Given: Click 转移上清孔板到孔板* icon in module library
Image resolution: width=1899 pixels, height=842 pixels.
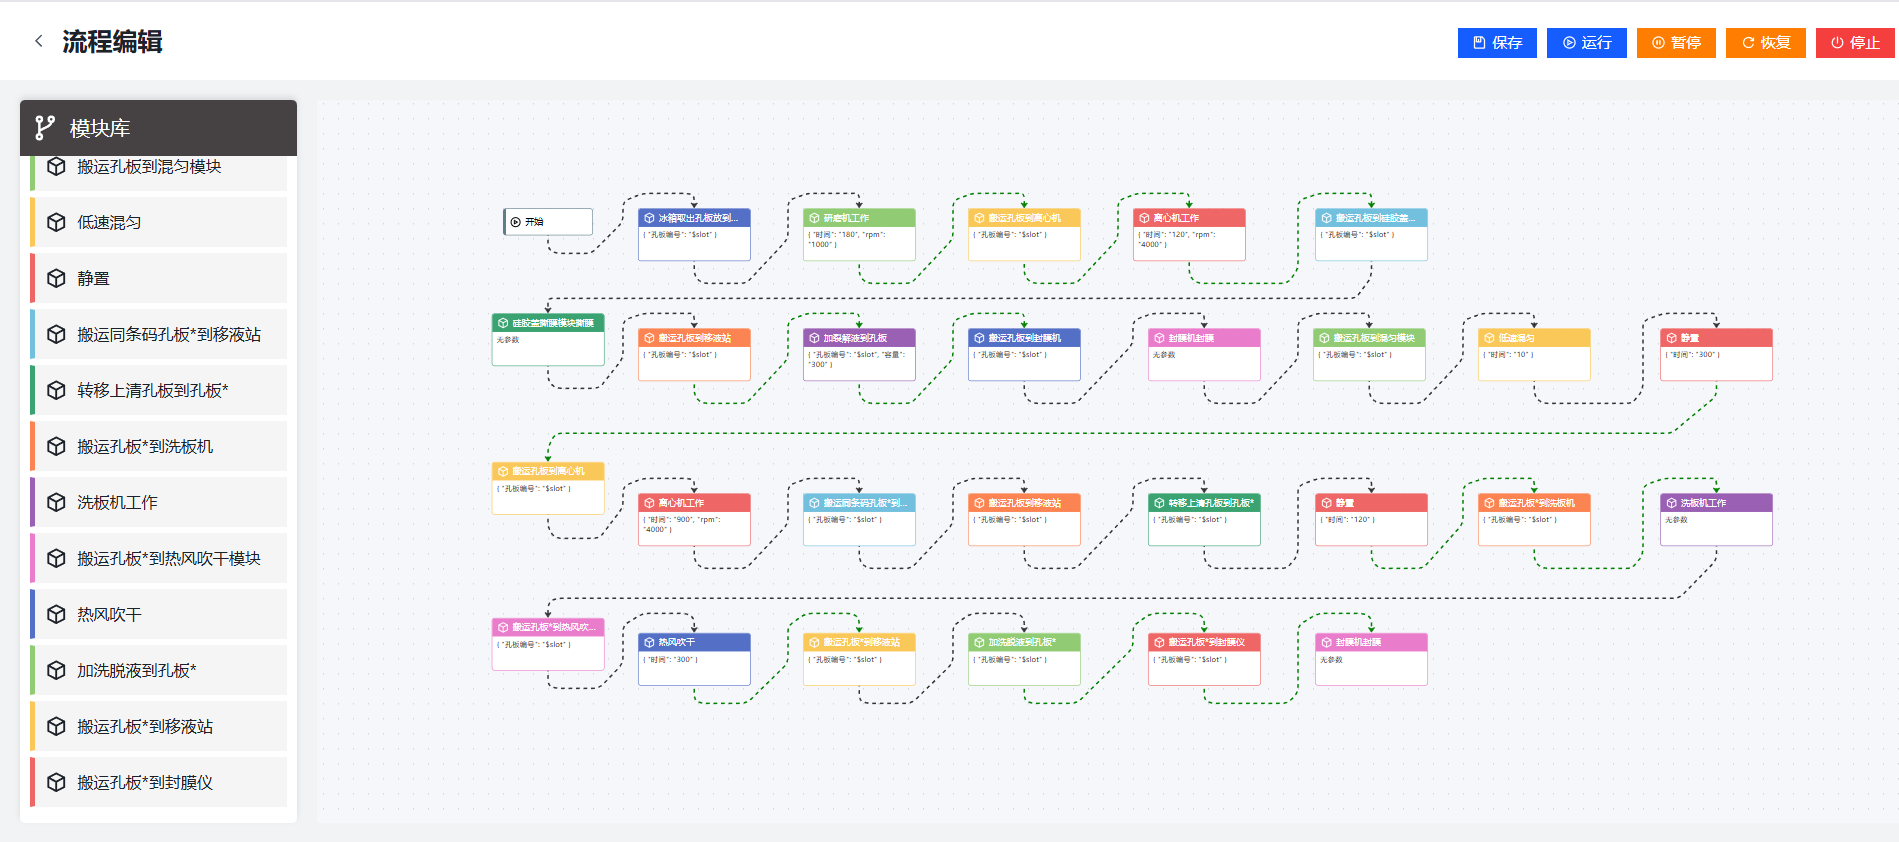Looking at the screenshot, I should (57, 390).
